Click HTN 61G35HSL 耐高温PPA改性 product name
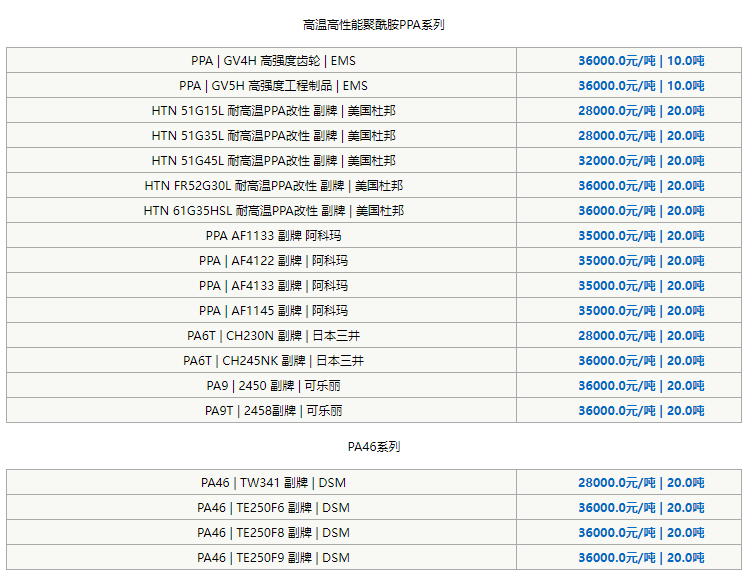 click(x=274, y=211)
